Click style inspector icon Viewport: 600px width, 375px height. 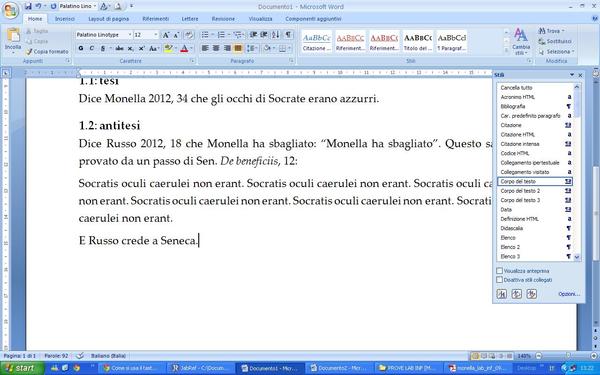(x=517, y=294)
